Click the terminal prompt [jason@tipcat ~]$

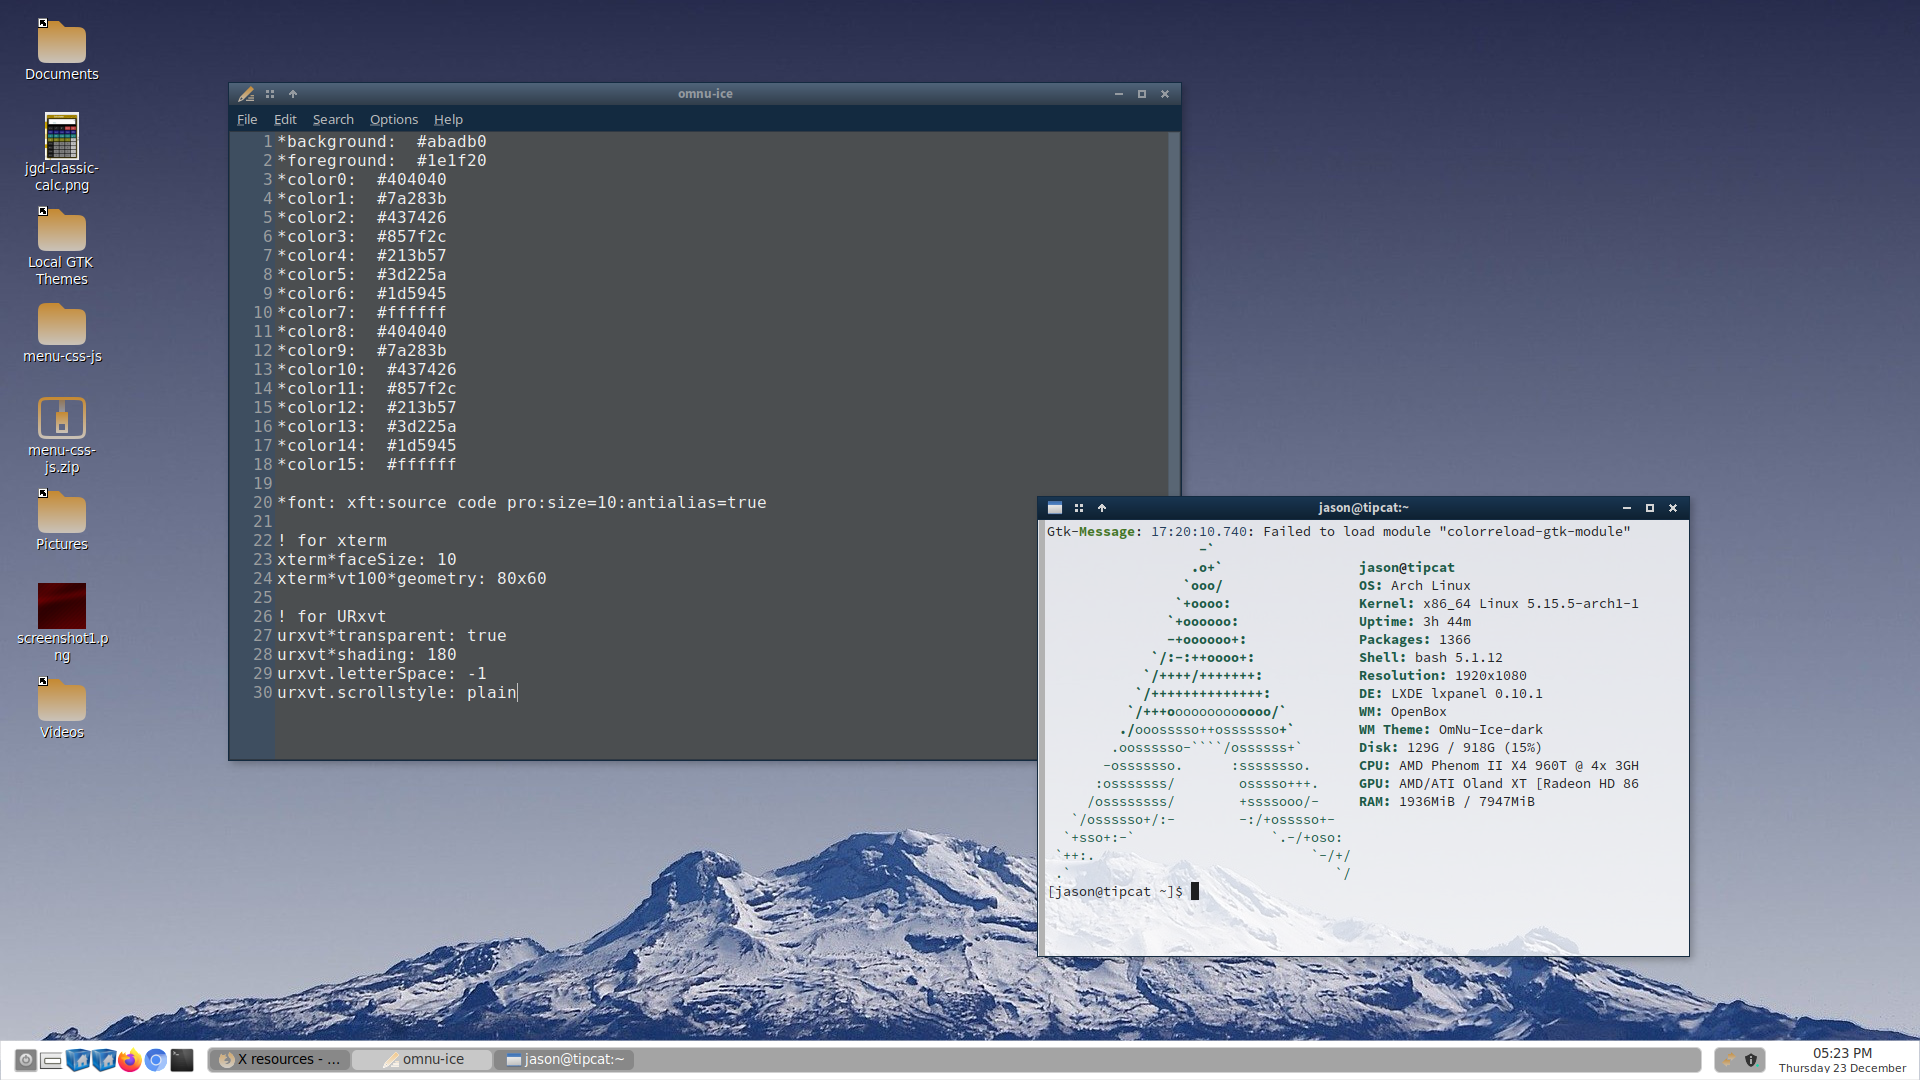[x=1115, y=892]
